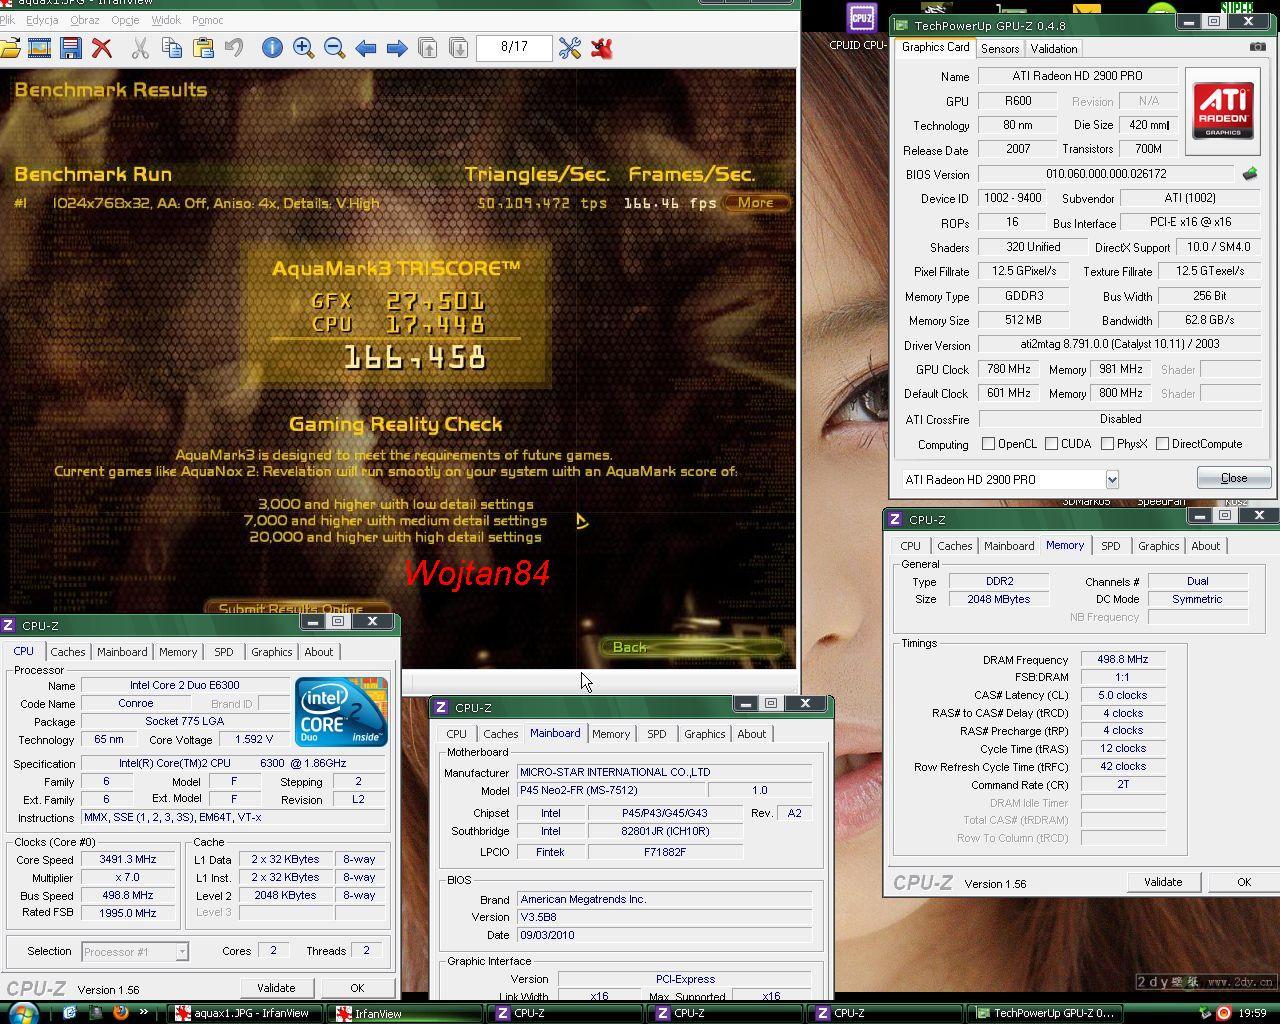The height and width of the screenshot is (1024, 1280).
Task: Click the taskbar clock showing 19:59
Action: (x=1252, y=1013)
